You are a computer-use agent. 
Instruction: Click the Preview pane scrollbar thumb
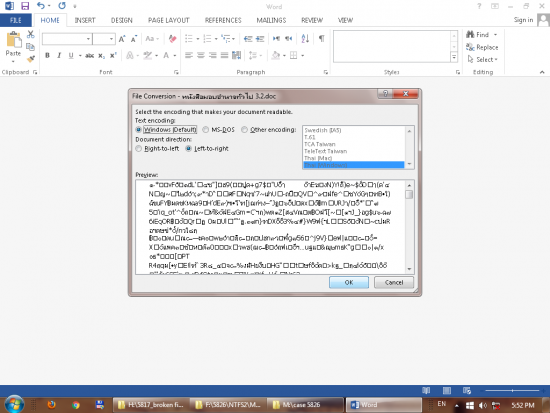point(409,194)
